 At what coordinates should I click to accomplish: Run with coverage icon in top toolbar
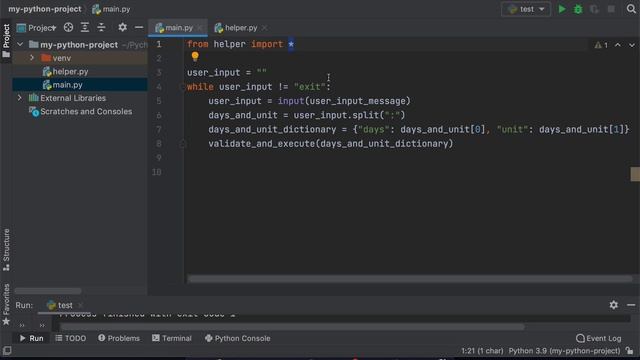[x=594, y=9]
